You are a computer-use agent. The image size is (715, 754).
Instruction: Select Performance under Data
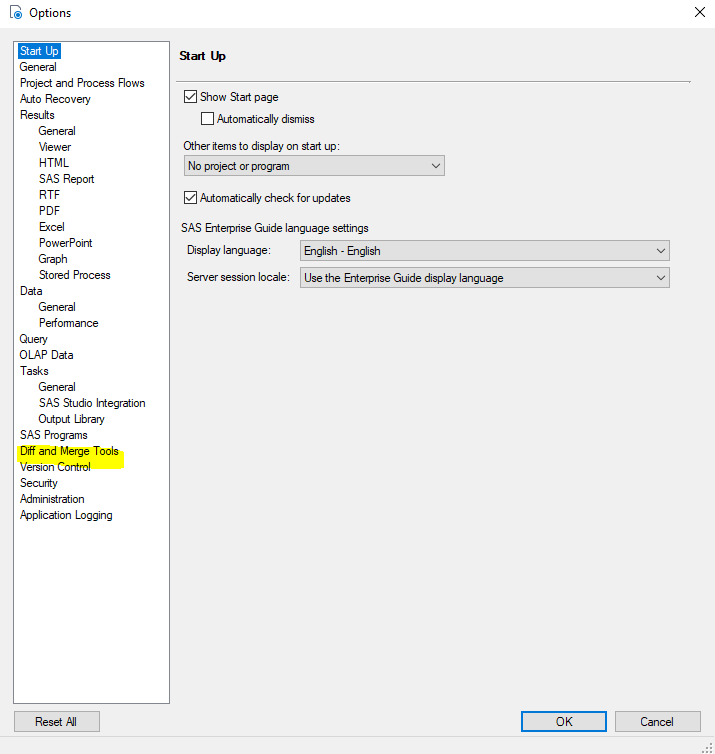[x=69, y=323]
